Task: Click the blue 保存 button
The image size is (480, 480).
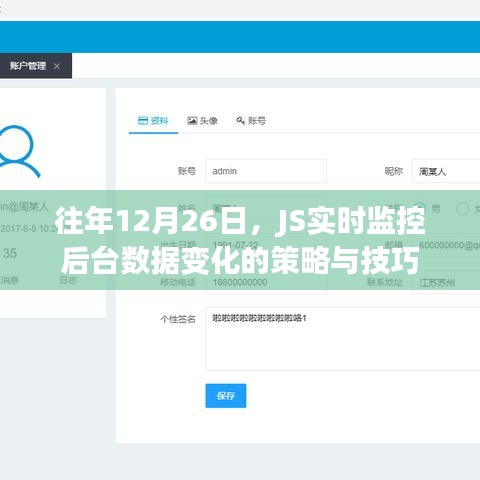Action: click(226, 396)
